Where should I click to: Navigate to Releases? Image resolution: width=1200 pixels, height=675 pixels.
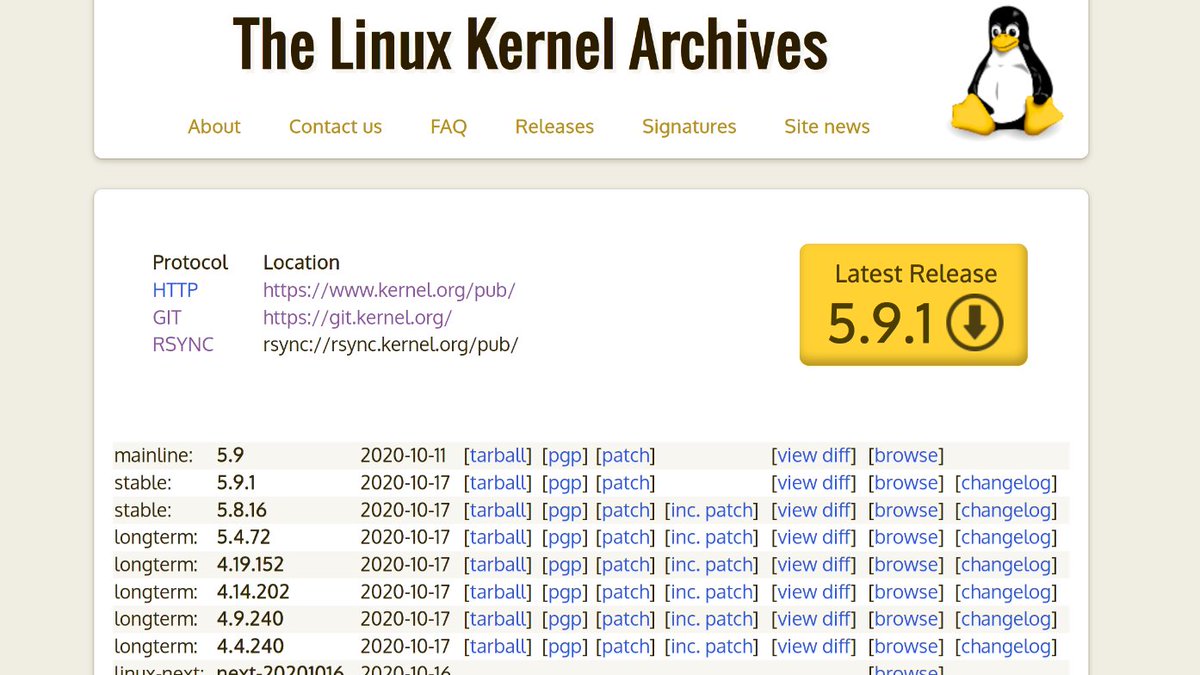click(x=554, y=126)
